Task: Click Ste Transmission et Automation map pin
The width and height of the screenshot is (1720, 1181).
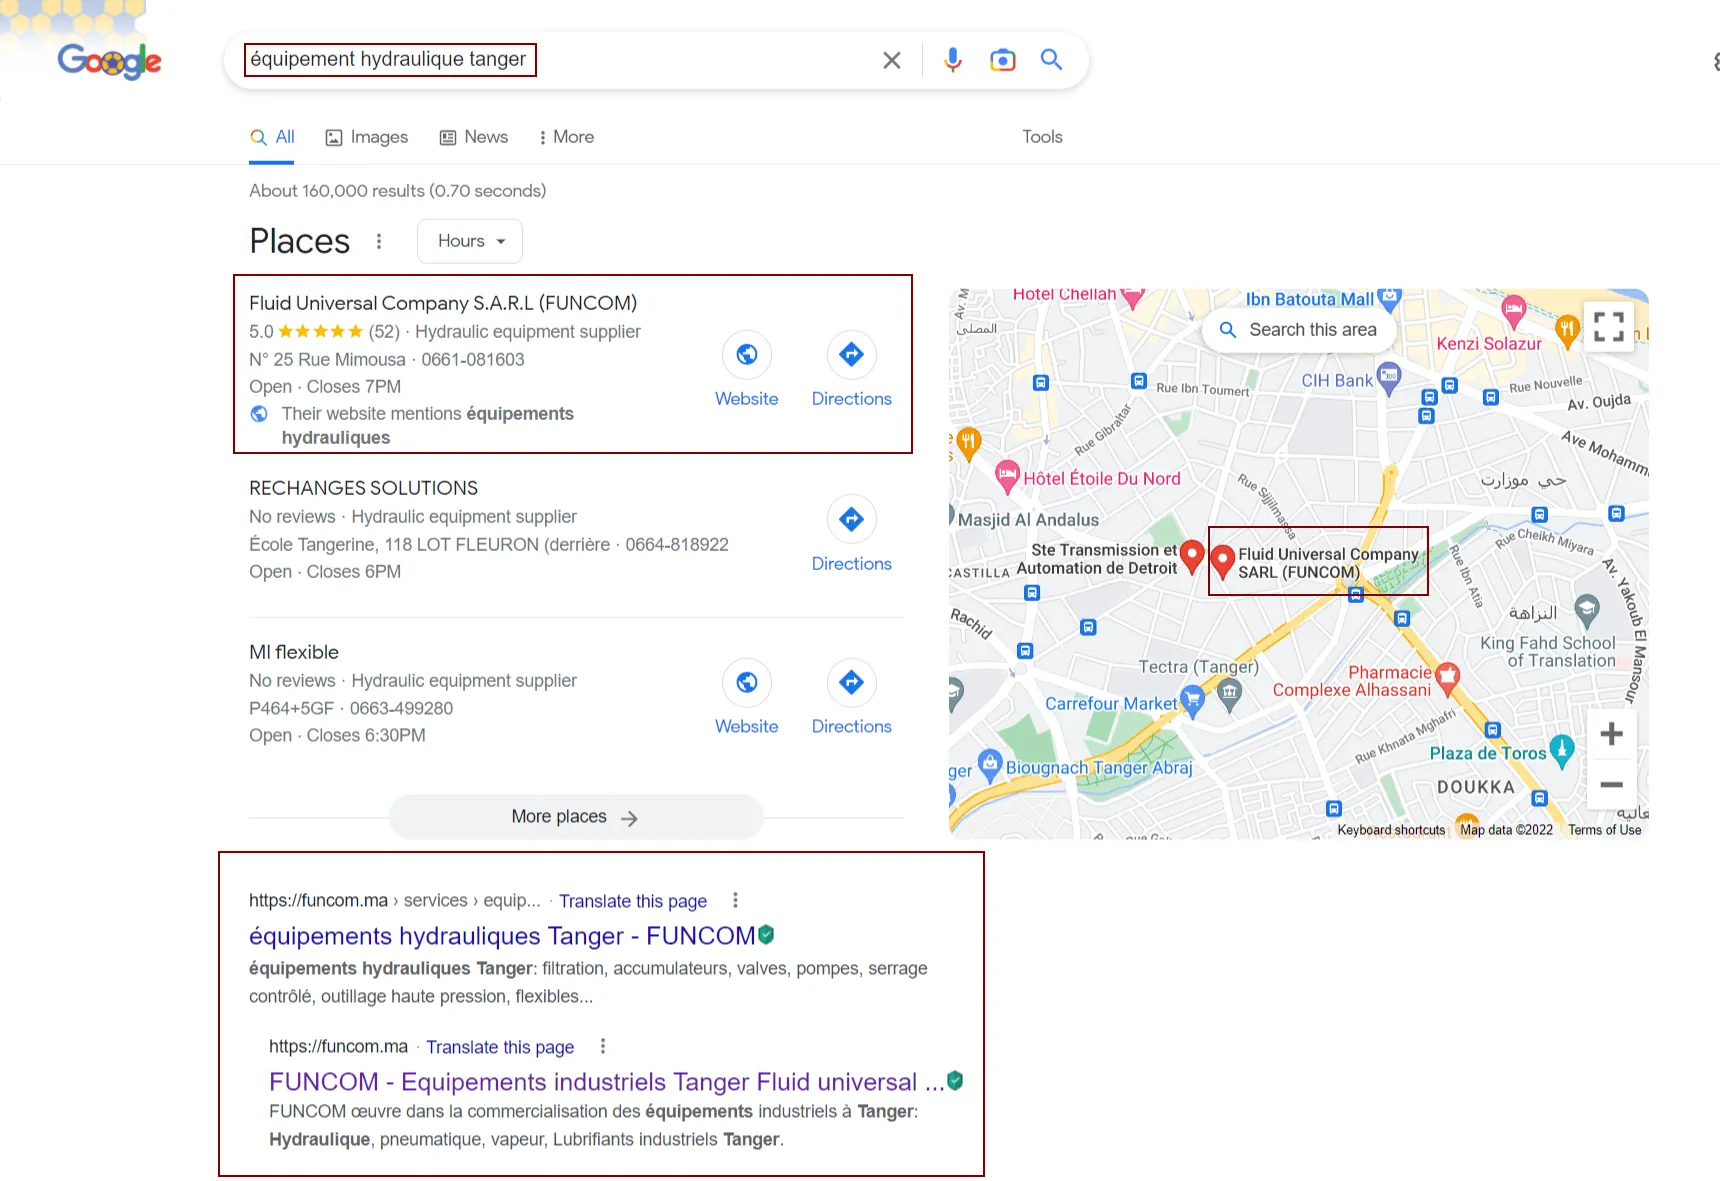Action: [1192, 556]
